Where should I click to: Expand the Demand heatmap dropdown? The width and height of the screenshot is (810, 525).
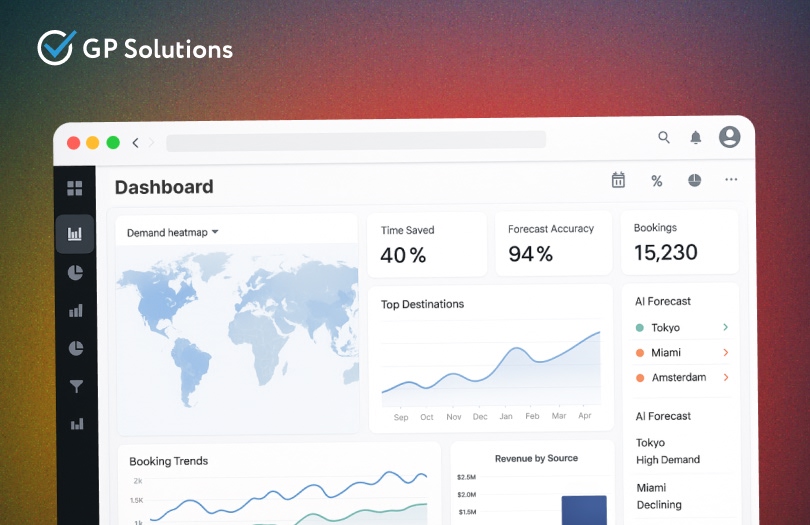click(173, 233)
